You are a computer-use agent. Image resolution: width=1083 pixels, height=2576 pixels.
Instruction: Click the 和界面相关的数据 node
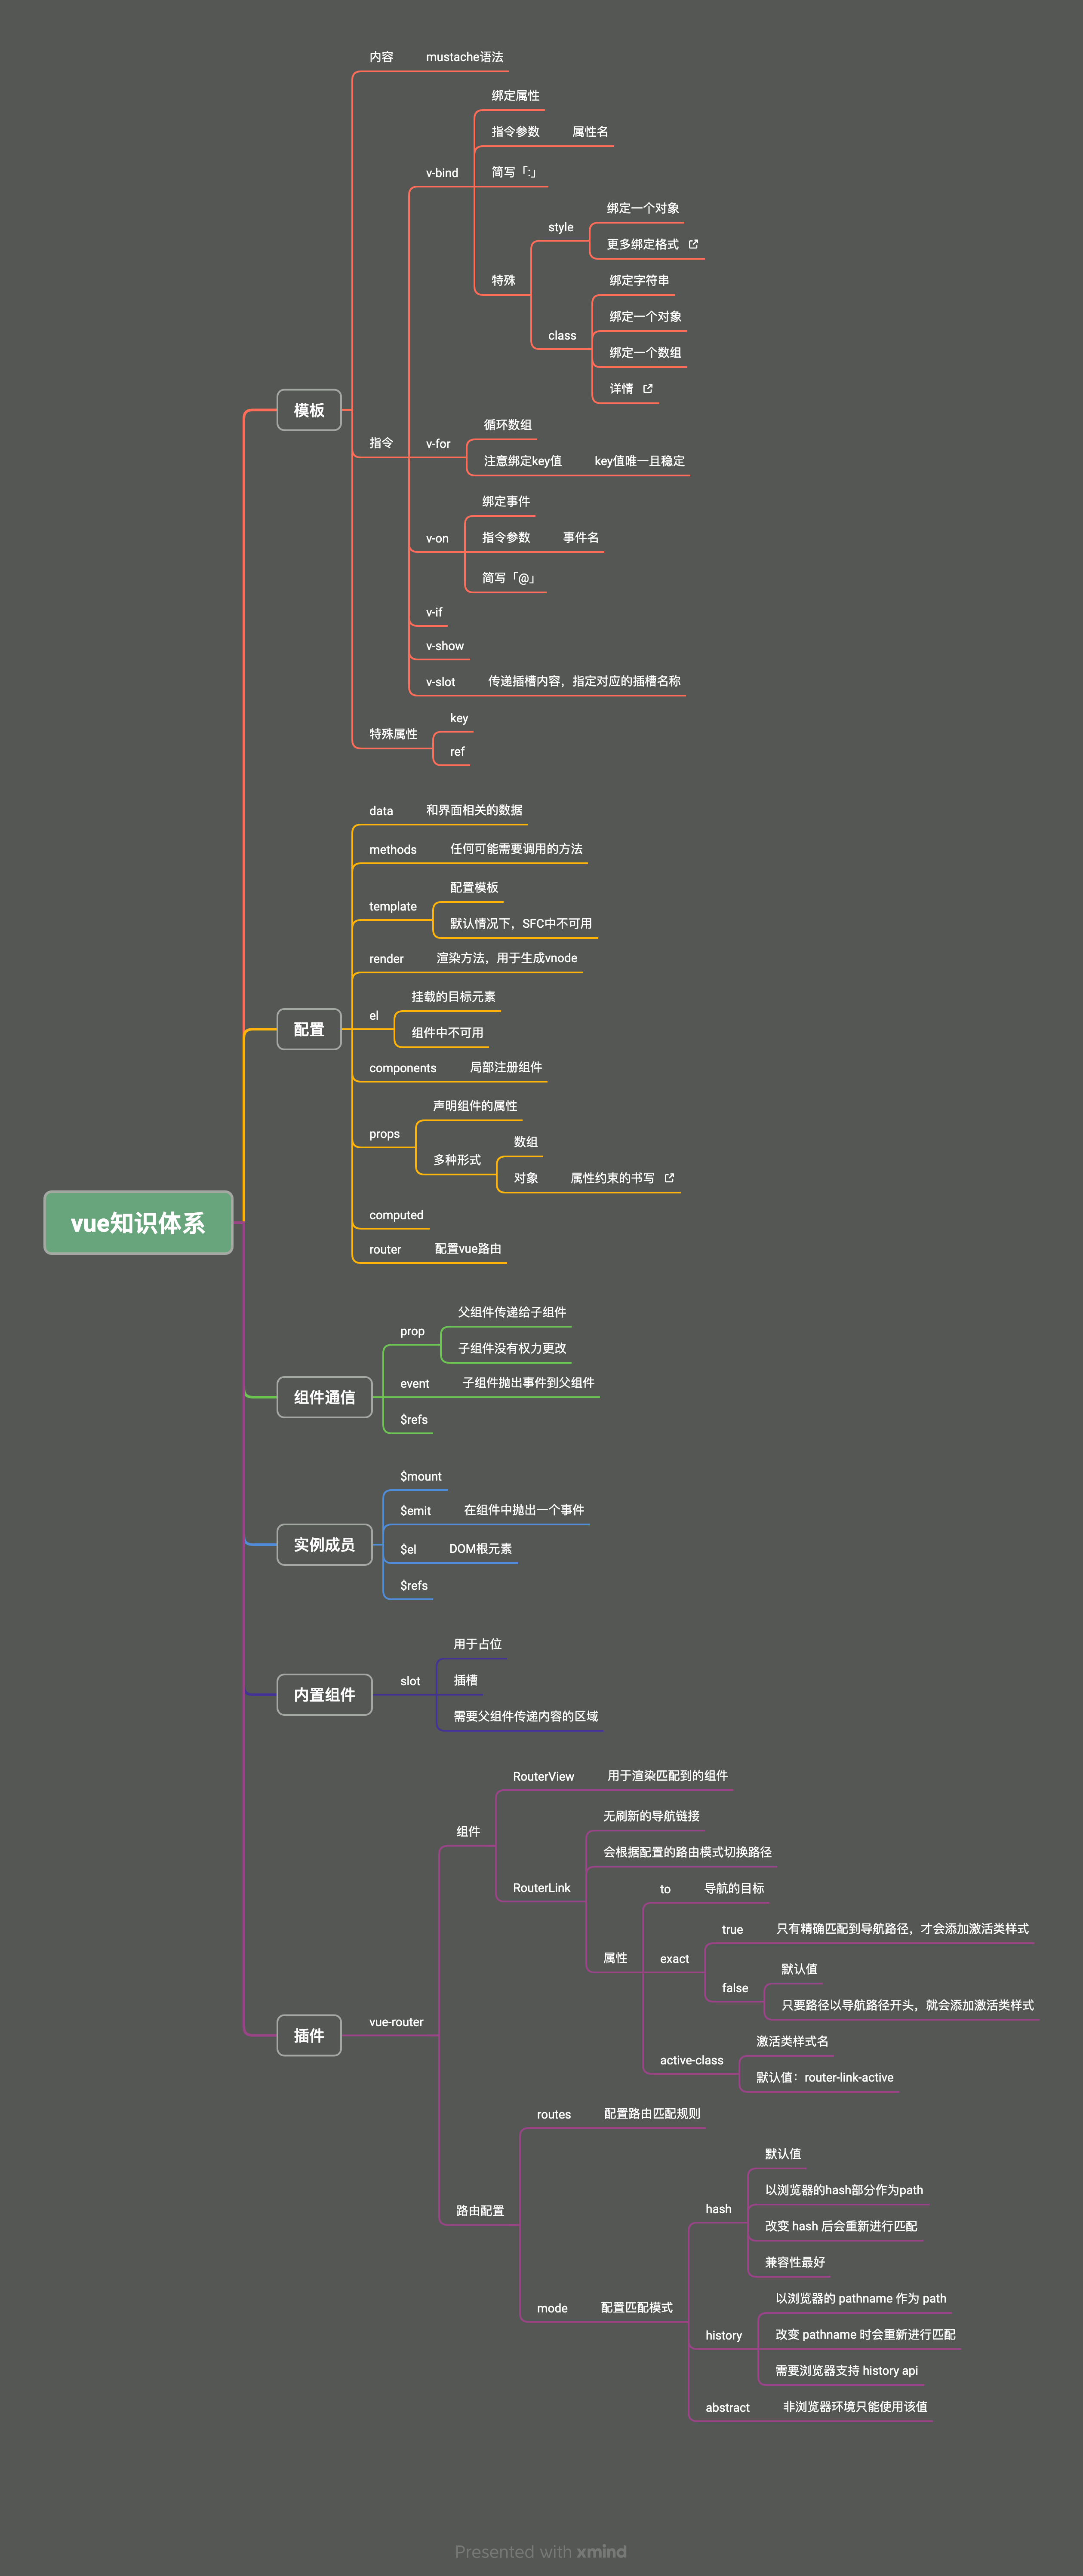(474, 810)
